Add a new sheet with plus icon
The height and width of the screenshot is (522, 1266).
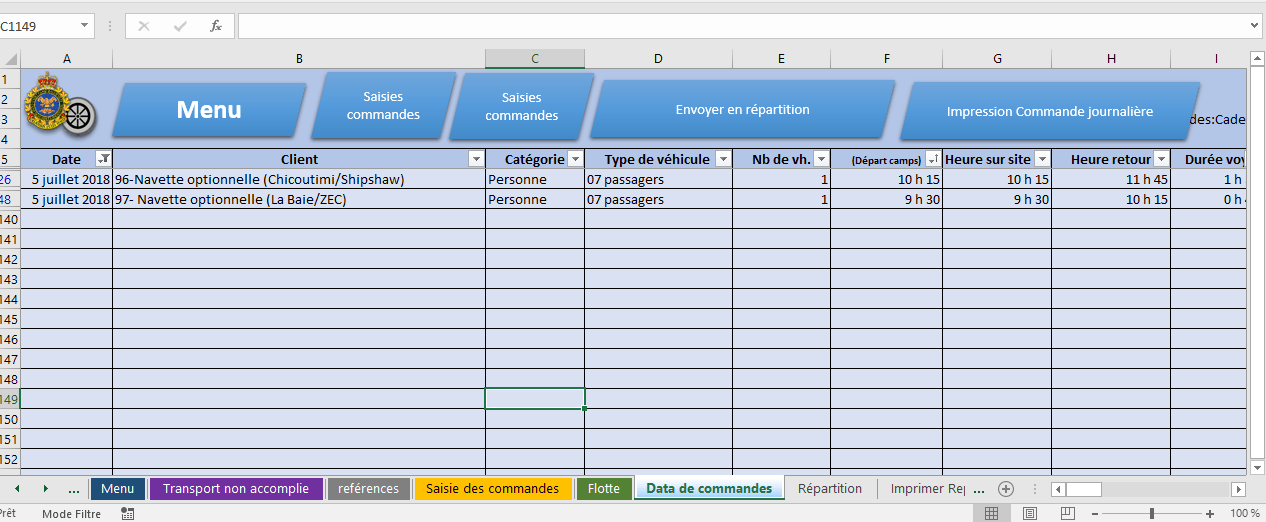pos(1006,489)
